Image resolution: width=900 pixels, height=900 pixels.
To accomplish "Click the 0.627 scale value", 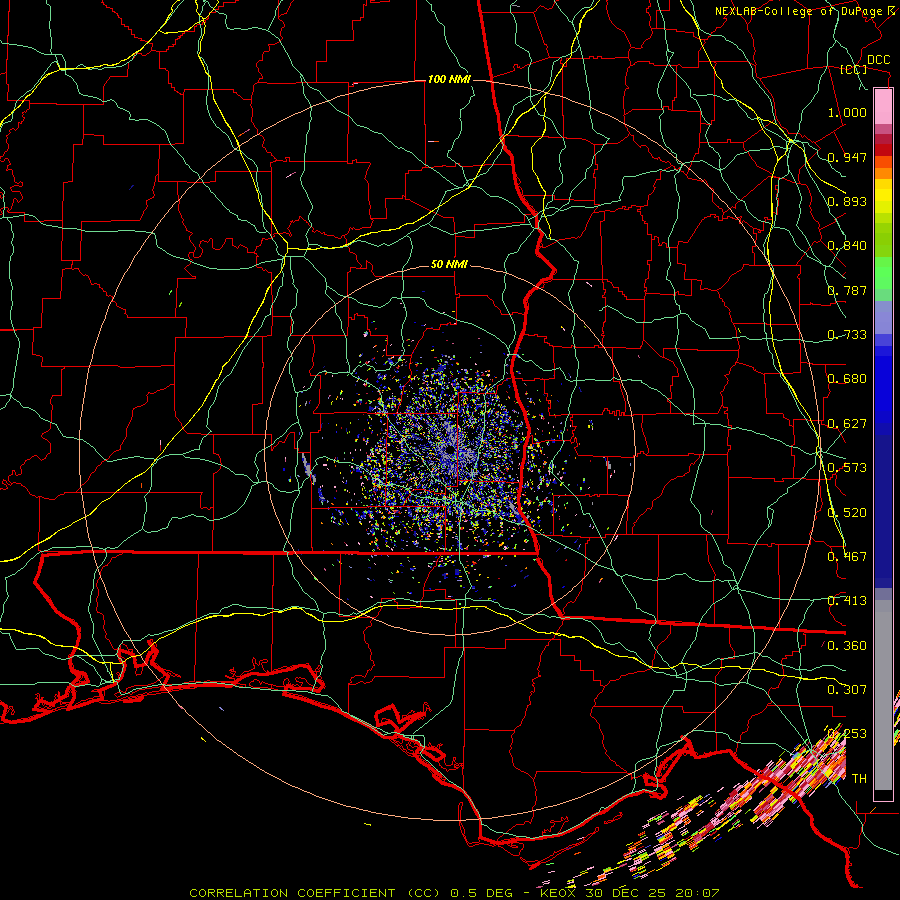I will [847, 424].
